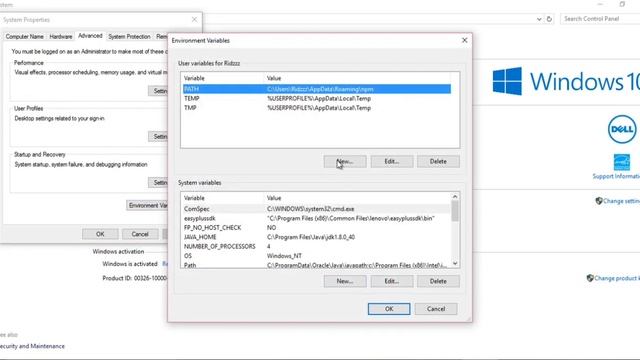Click Support Information icon

click(x=622, y=162)
